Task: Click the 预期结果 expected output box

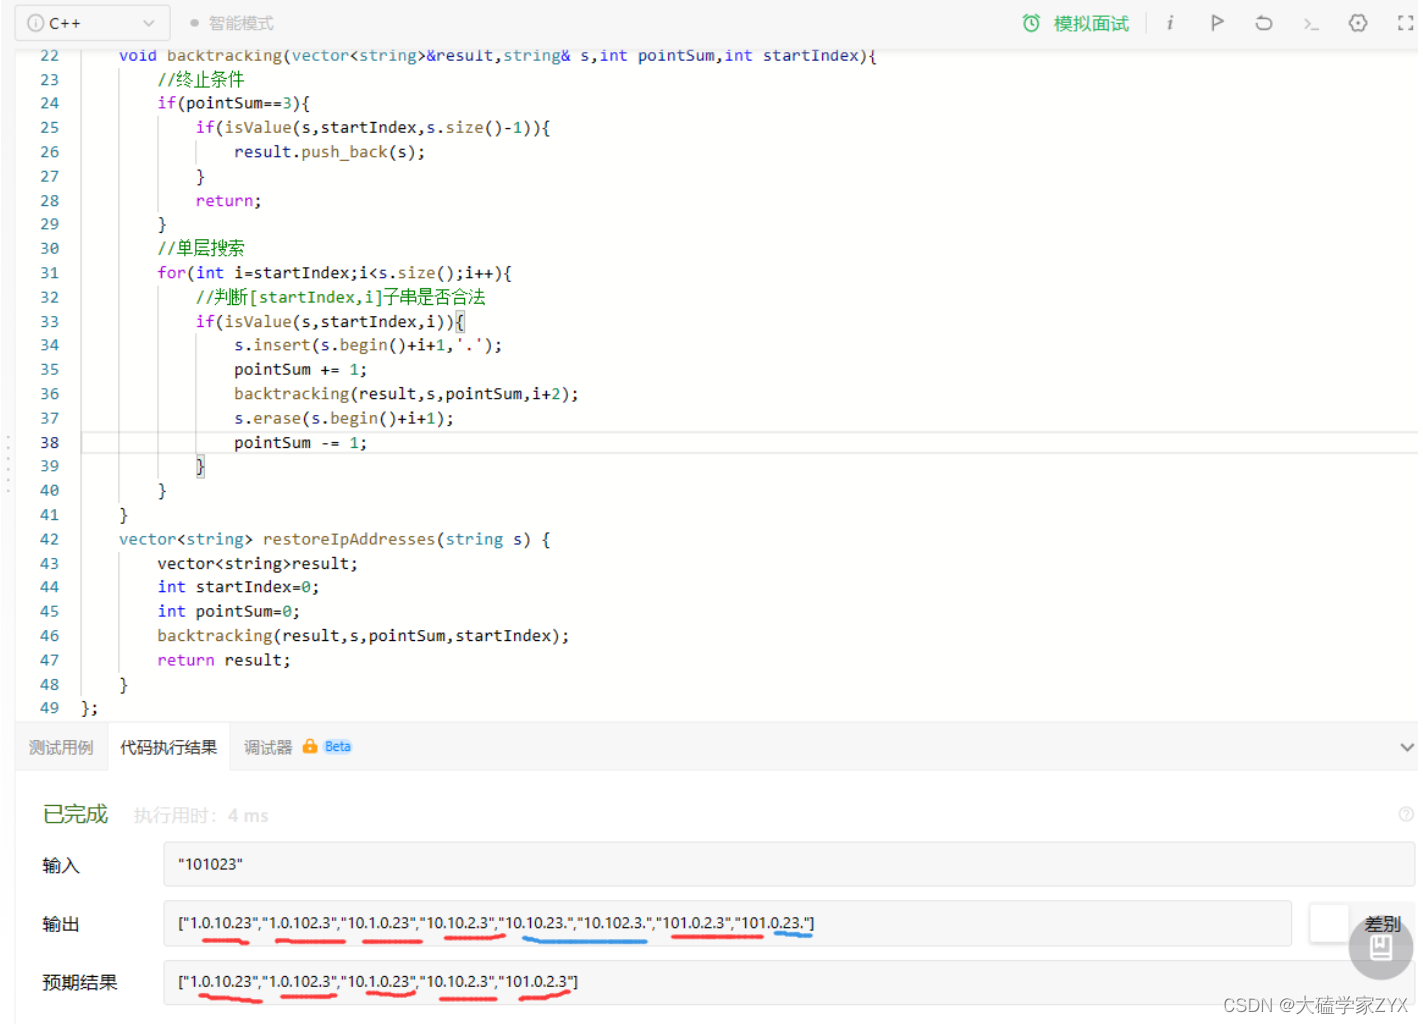Action: click(x=789, y=982)
